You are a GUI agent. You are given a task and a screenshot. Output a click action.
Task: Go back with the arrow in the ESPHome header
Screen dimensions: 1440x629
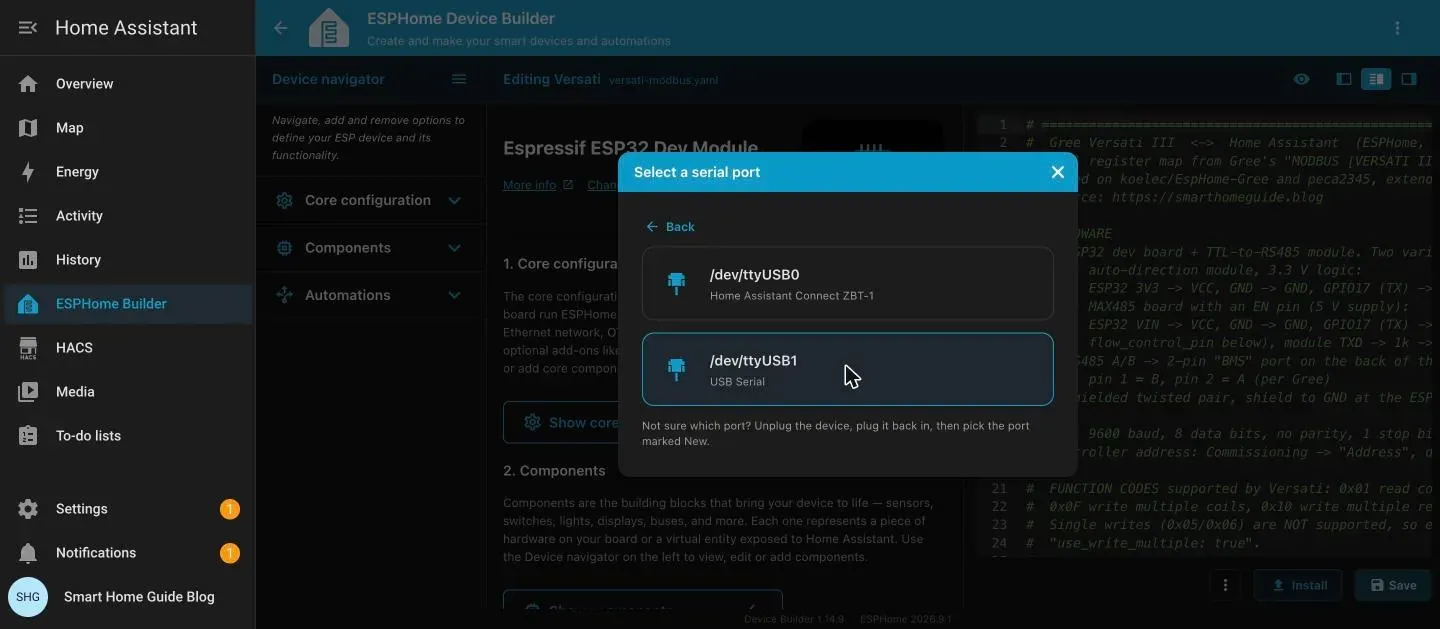(x=281, y=28)
